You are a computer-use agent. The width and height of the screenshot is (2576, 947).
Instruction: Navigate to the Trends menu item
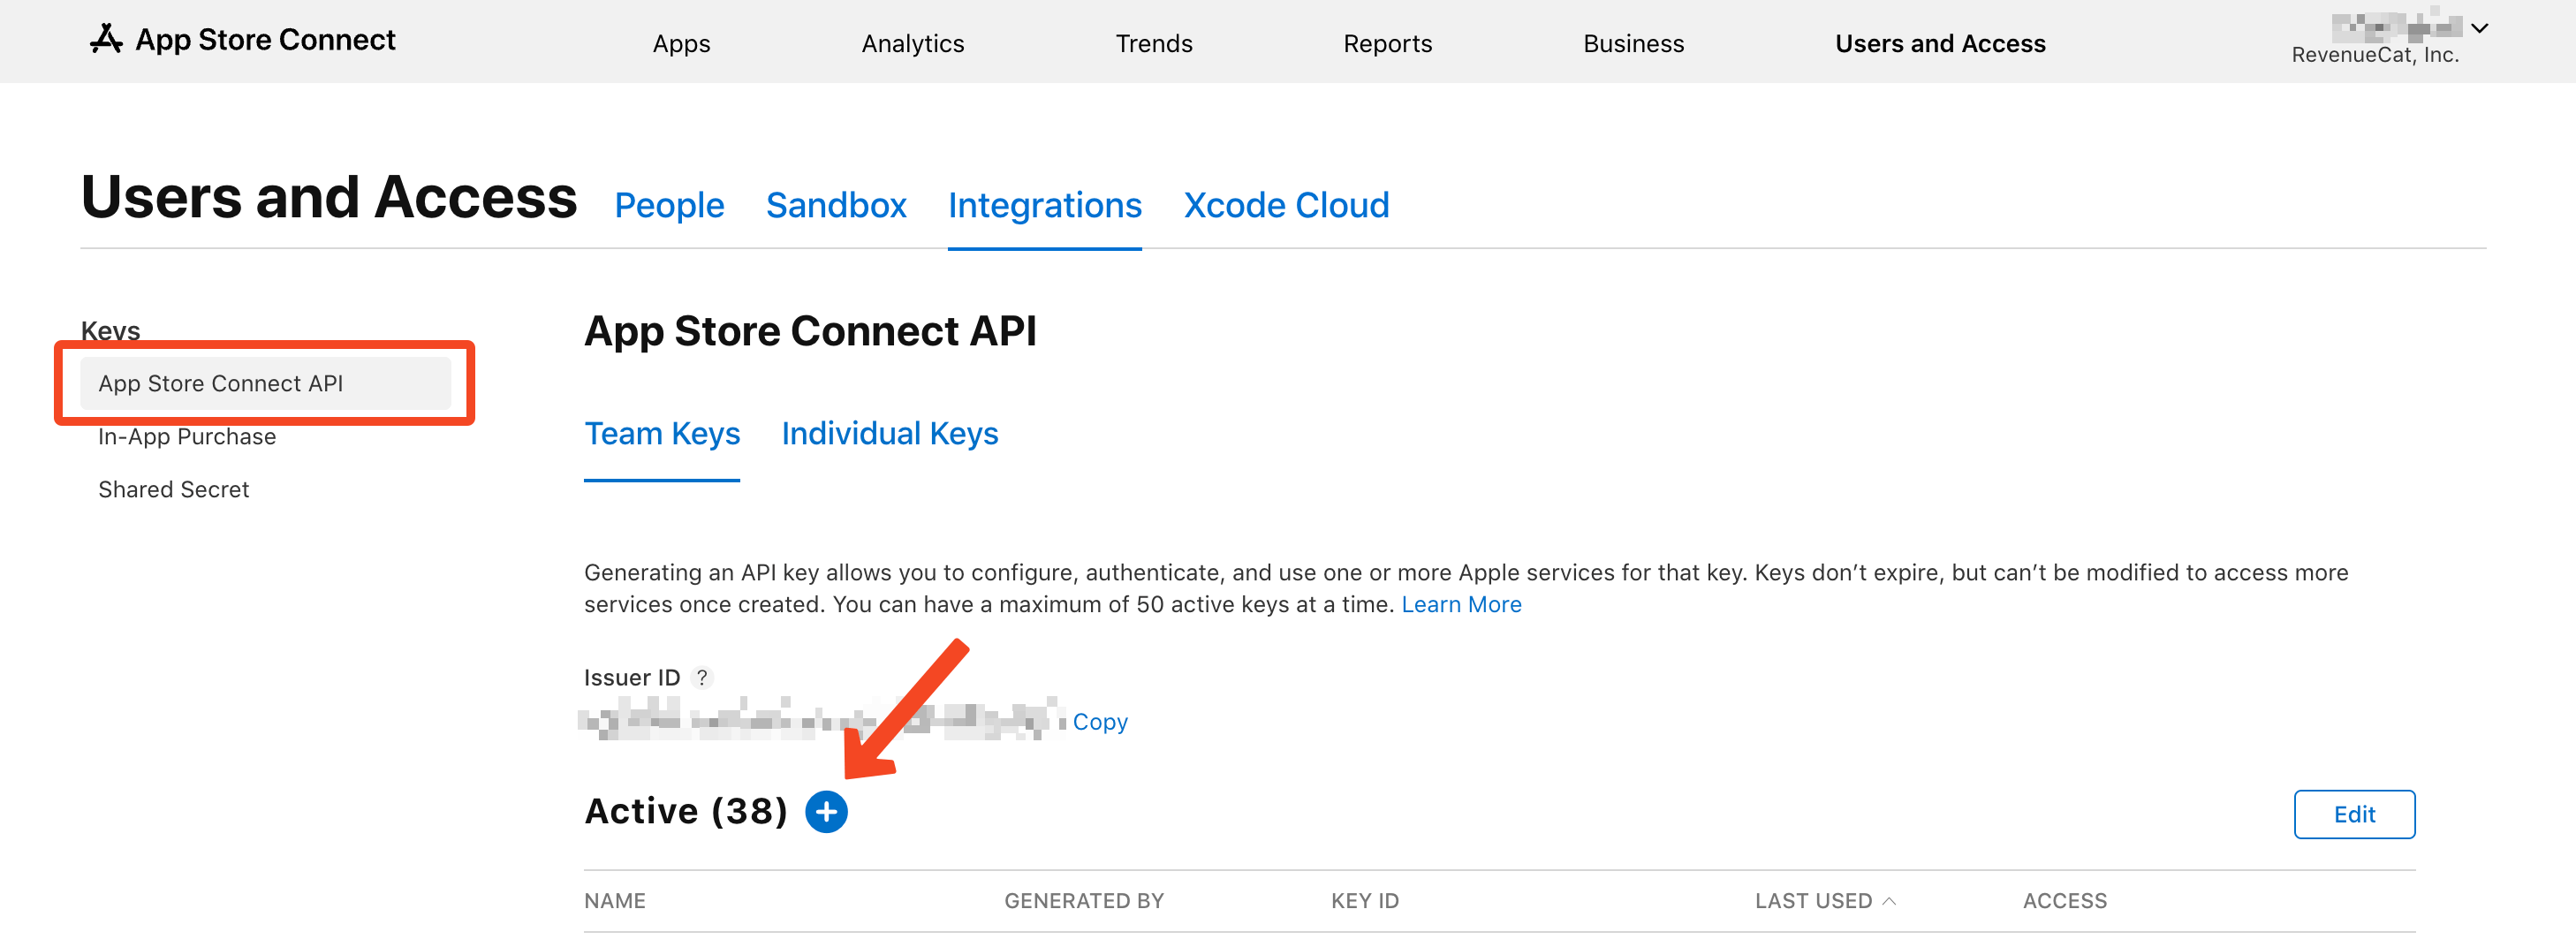[1154, 43]
